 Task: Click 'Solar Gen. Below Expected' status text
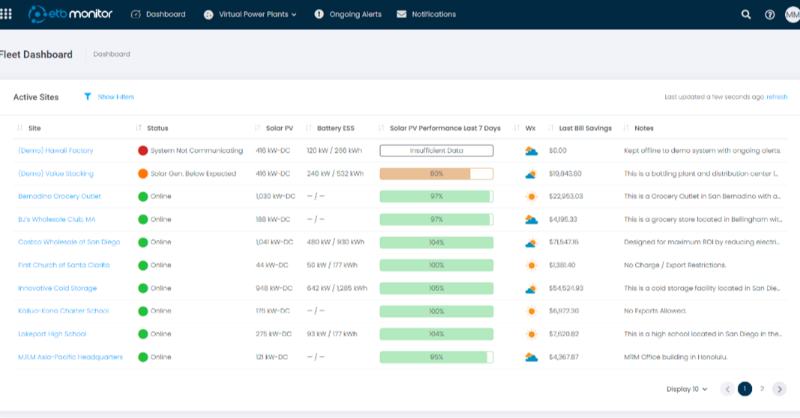[193, 174]
